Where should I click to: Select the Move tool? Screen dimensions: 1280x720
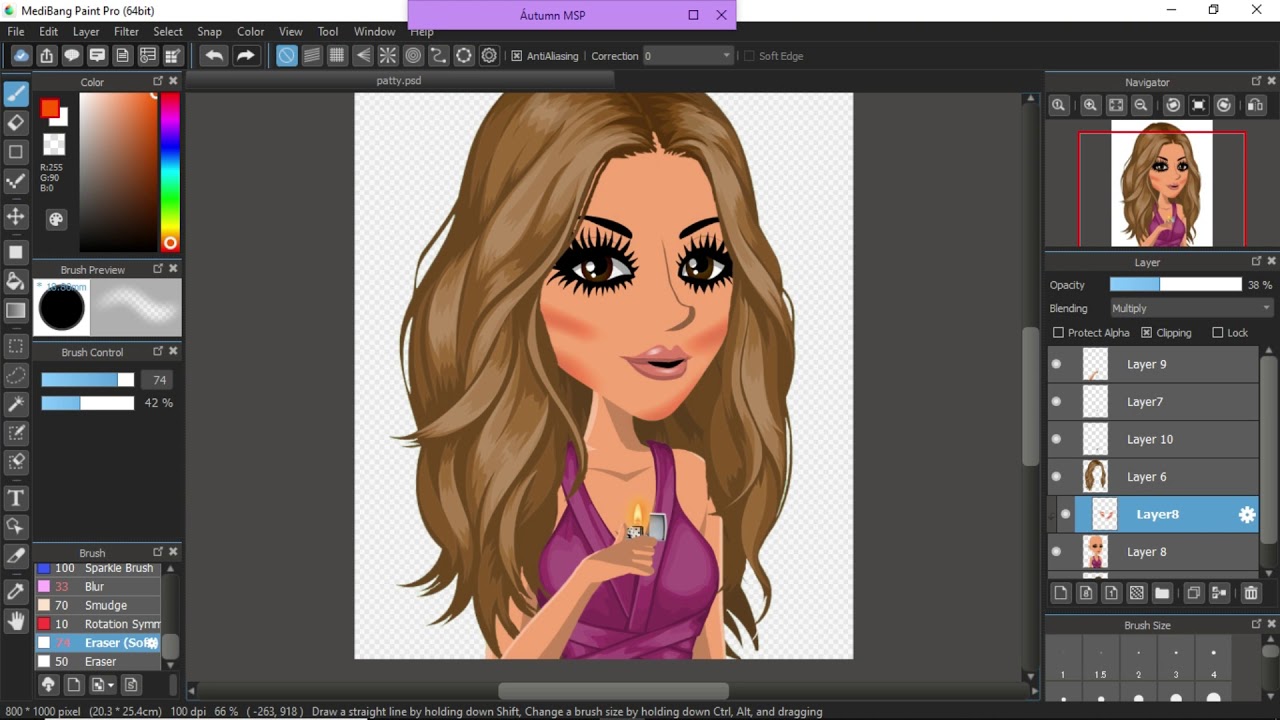click(x=16, y=216)
